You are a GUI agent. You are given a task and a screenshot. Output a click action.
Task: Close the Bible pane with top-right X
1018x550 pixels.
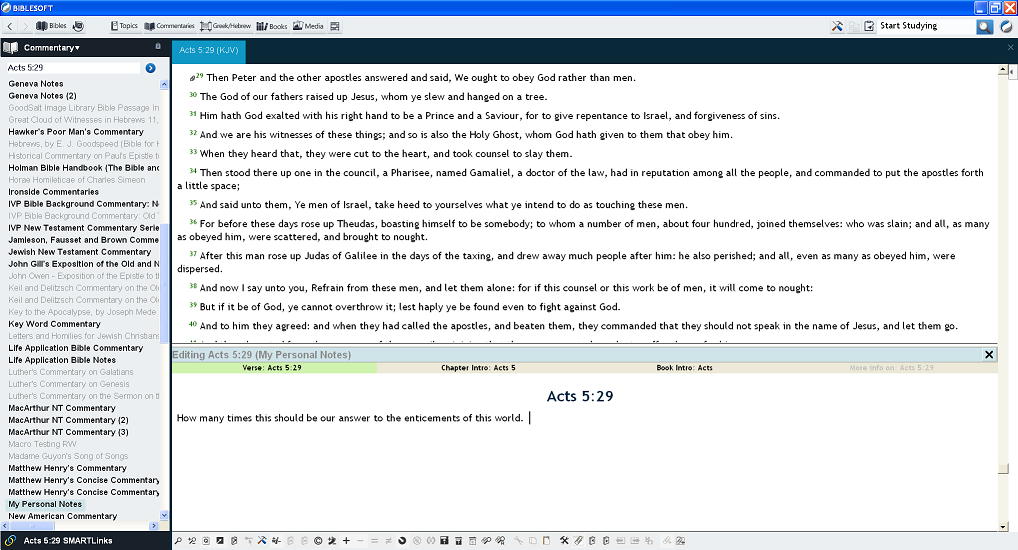(1010, 47)
